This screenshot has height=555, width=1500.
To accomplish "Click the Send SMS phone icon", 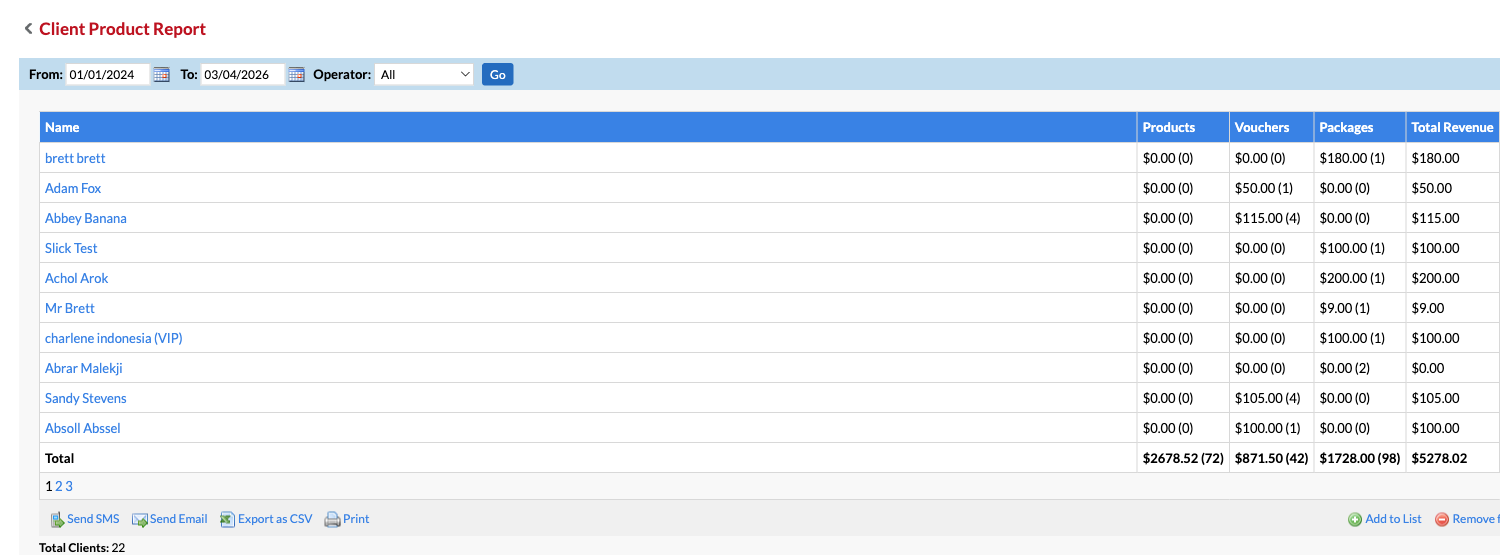I will point(57,519).
